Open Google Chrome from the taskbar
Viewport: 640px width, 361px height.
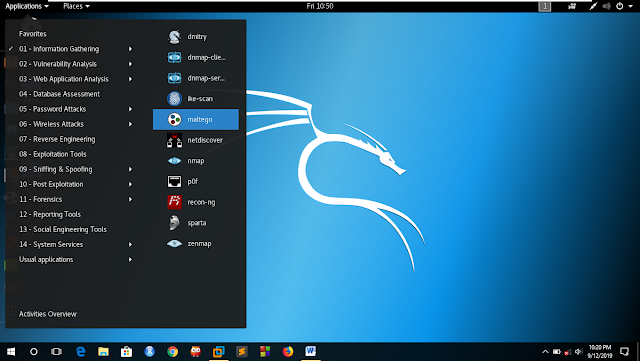173,352
